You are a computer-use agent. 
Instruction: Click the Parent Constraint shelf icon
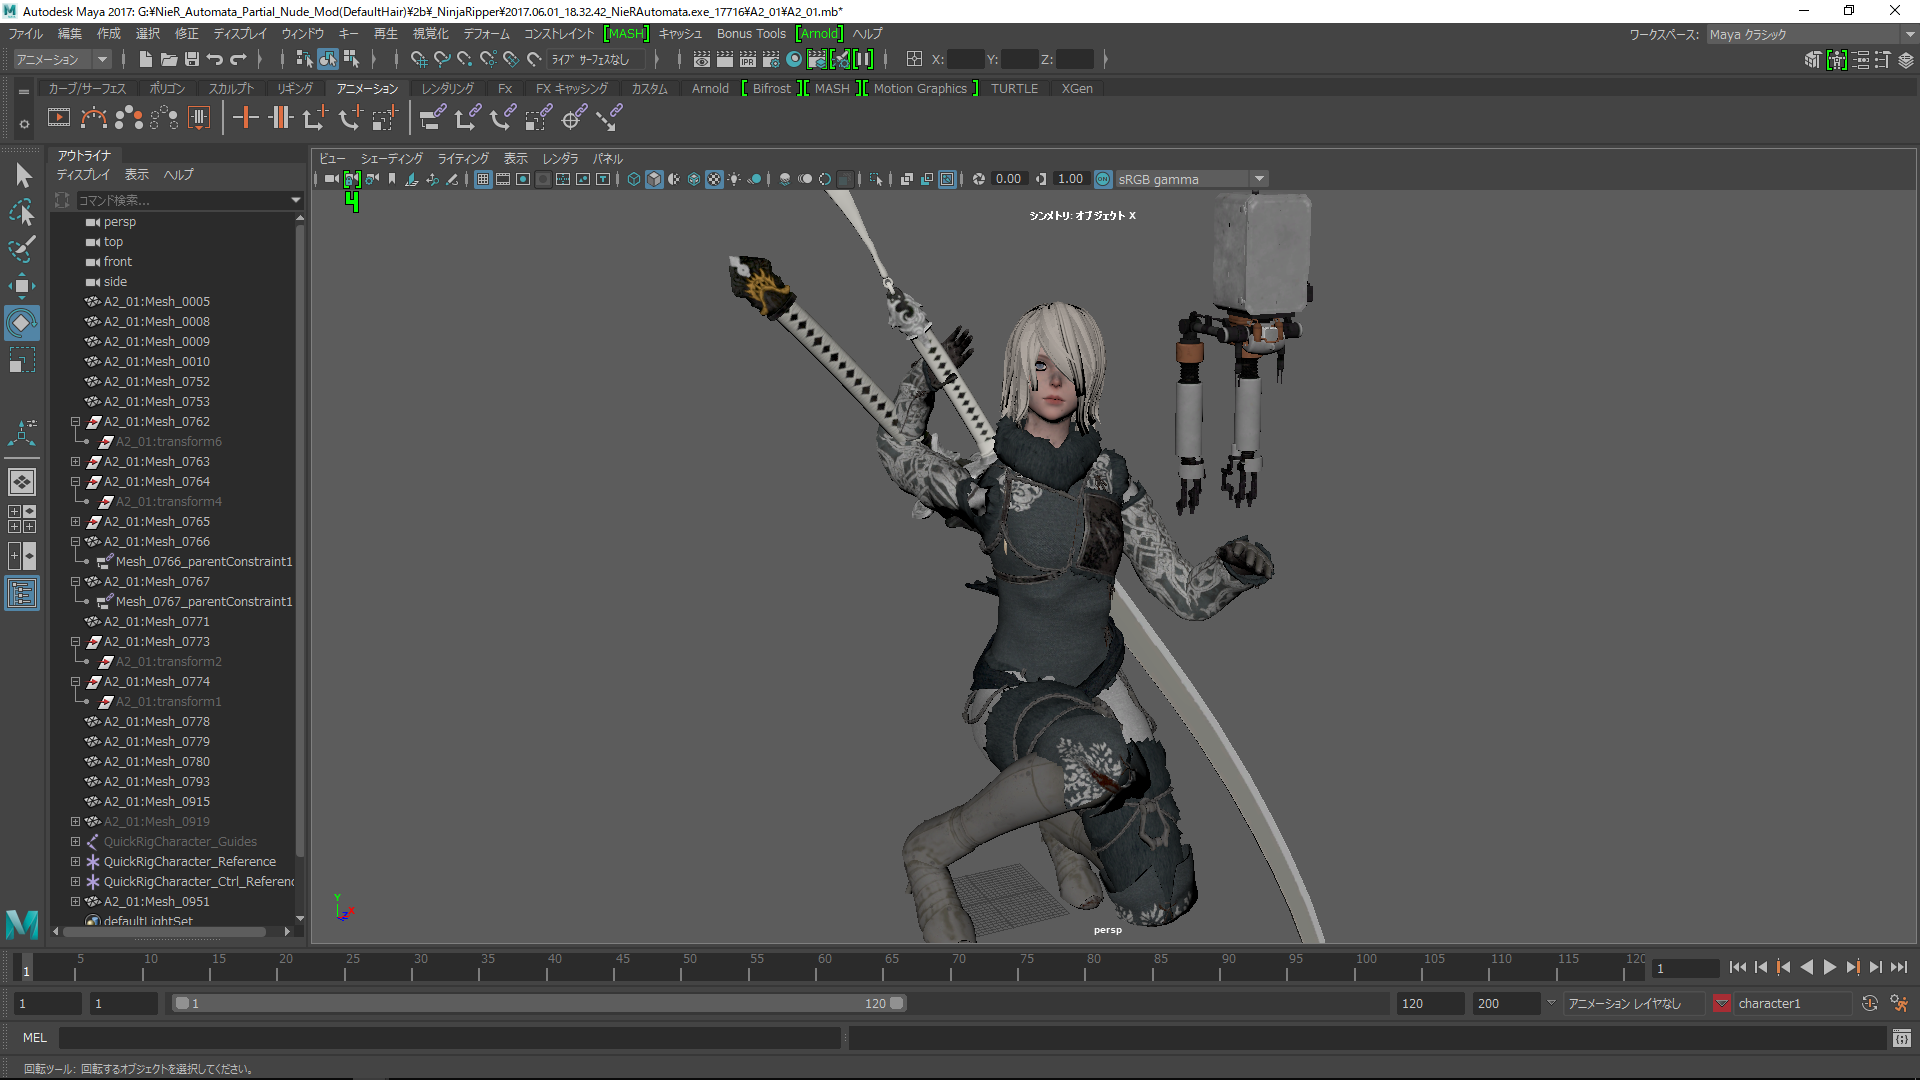(432, 118)
